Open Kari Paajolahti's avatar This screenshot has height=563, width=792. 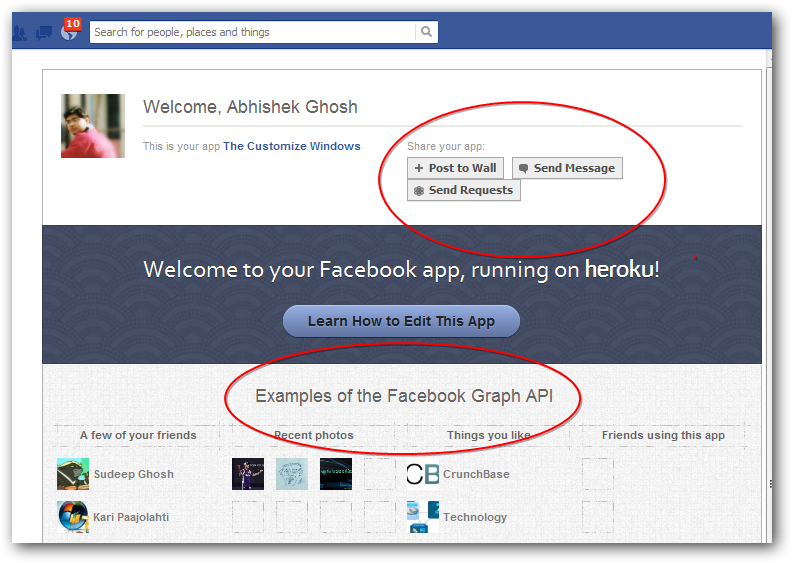coord(73,517)
